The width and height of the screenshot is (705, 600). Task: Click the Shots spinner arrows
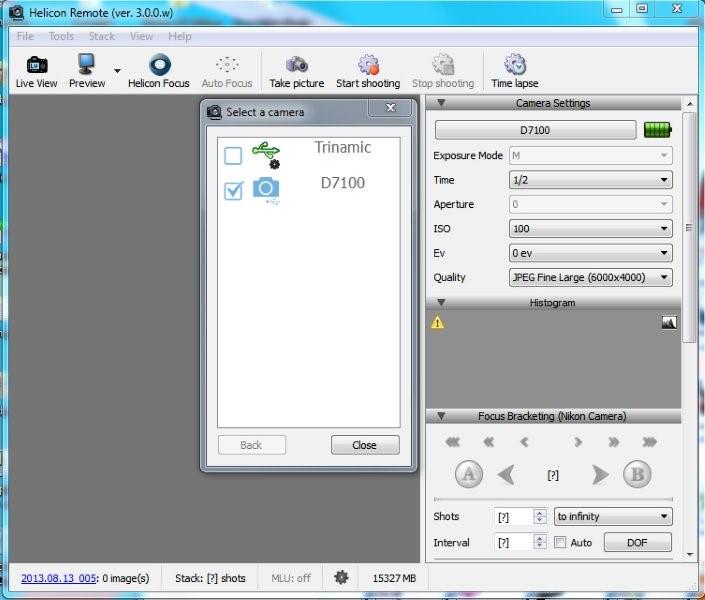coord(540,516)
